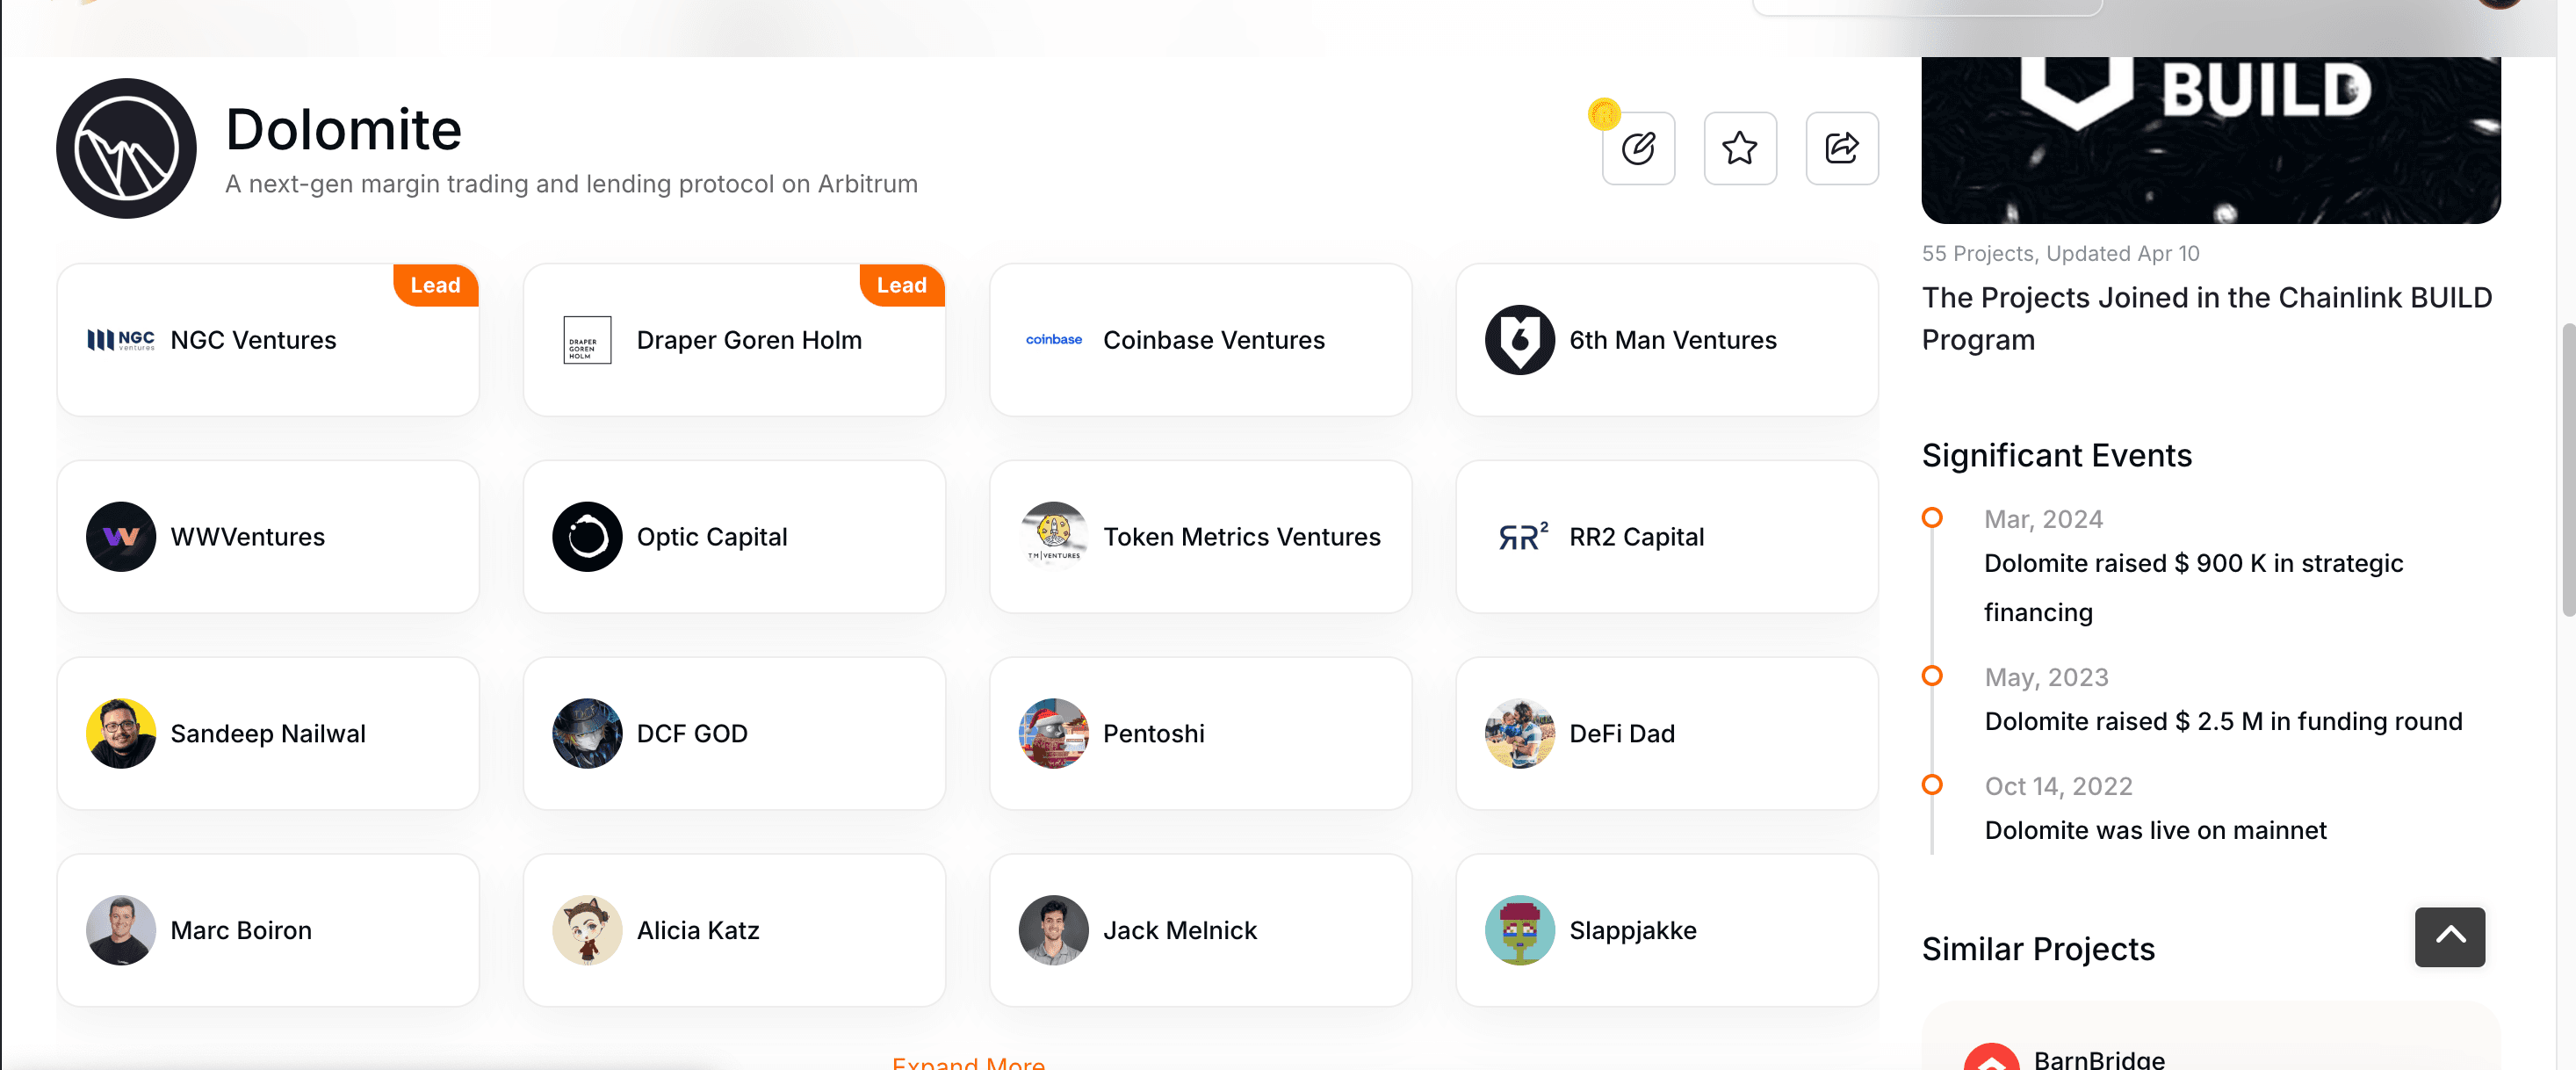Click the WWVentures logo icon
This screenshot has height=1070, width=2576.
tap(121, 537)
